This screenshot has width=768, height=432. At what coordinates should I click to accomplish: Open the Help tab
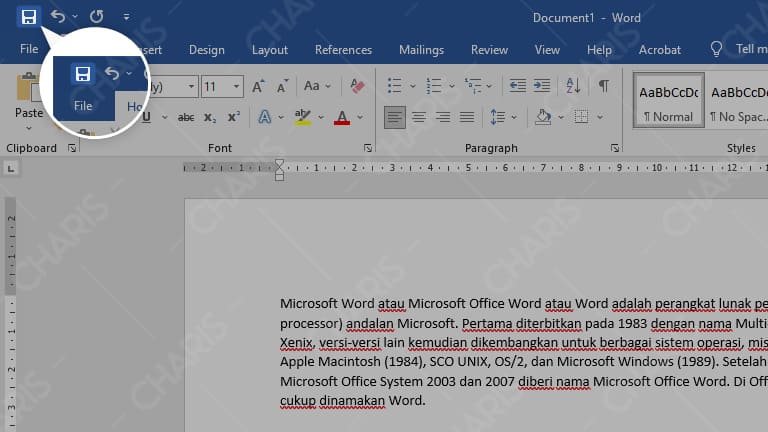click(599, 50)
